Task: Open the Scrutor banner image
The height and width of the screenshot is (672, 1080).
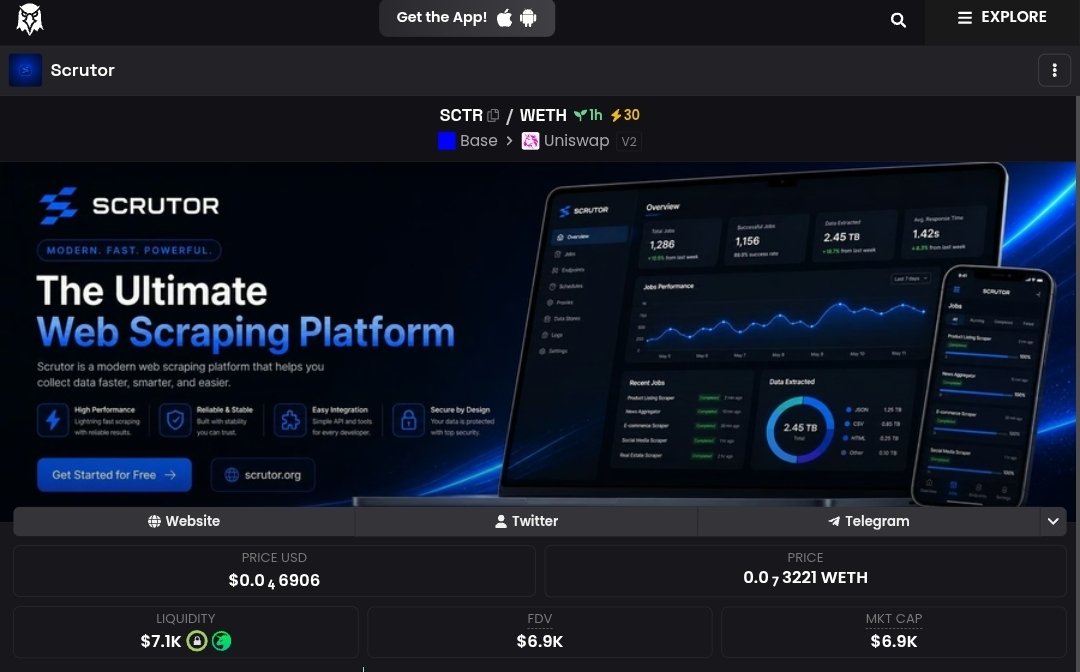Action: click(x=538, y=335)
